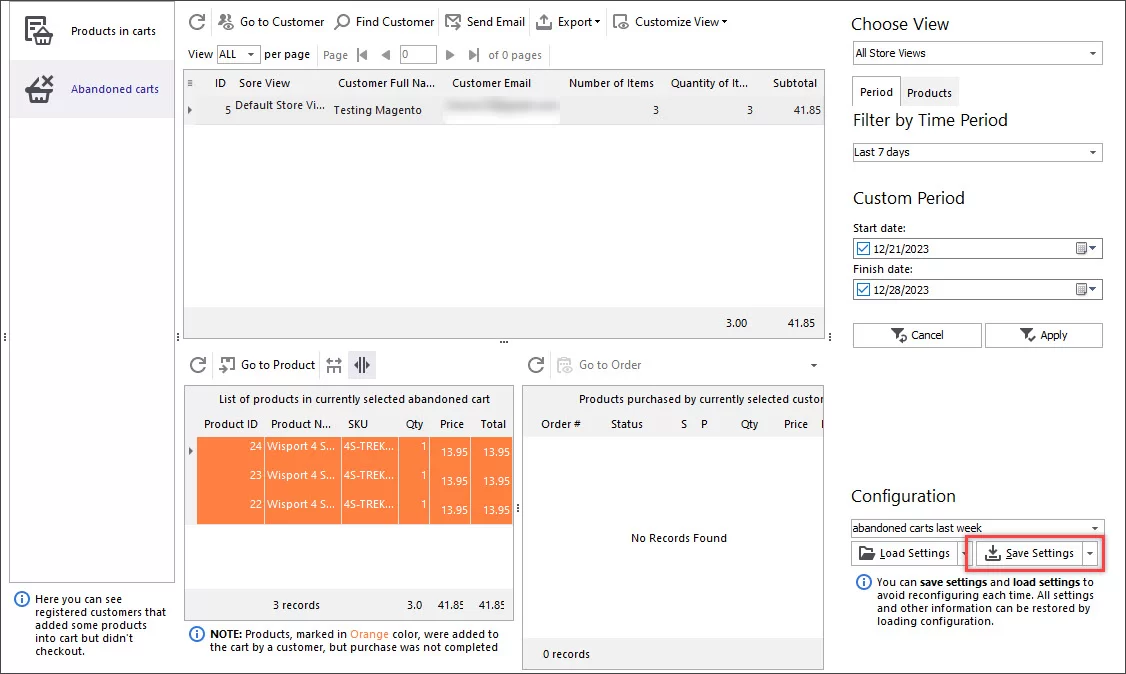Click the Cancel filter button
The image size is (1126, 674).
pos(917,335)
